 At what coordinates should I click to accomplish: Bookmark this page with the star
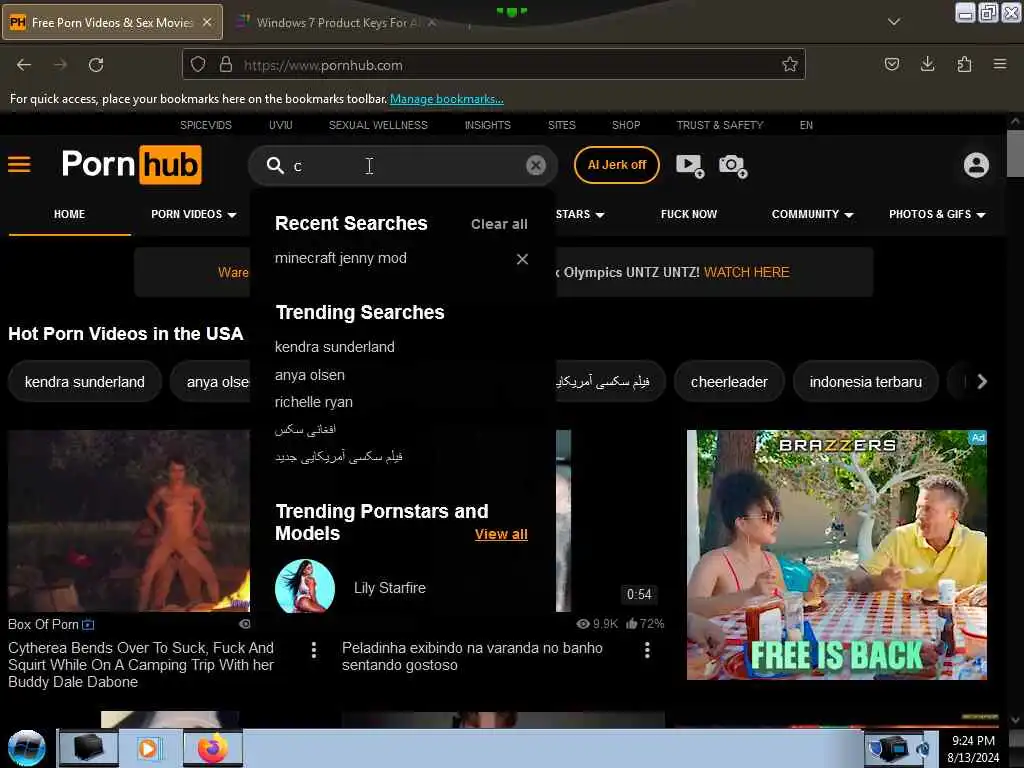(x=790, y=64)
